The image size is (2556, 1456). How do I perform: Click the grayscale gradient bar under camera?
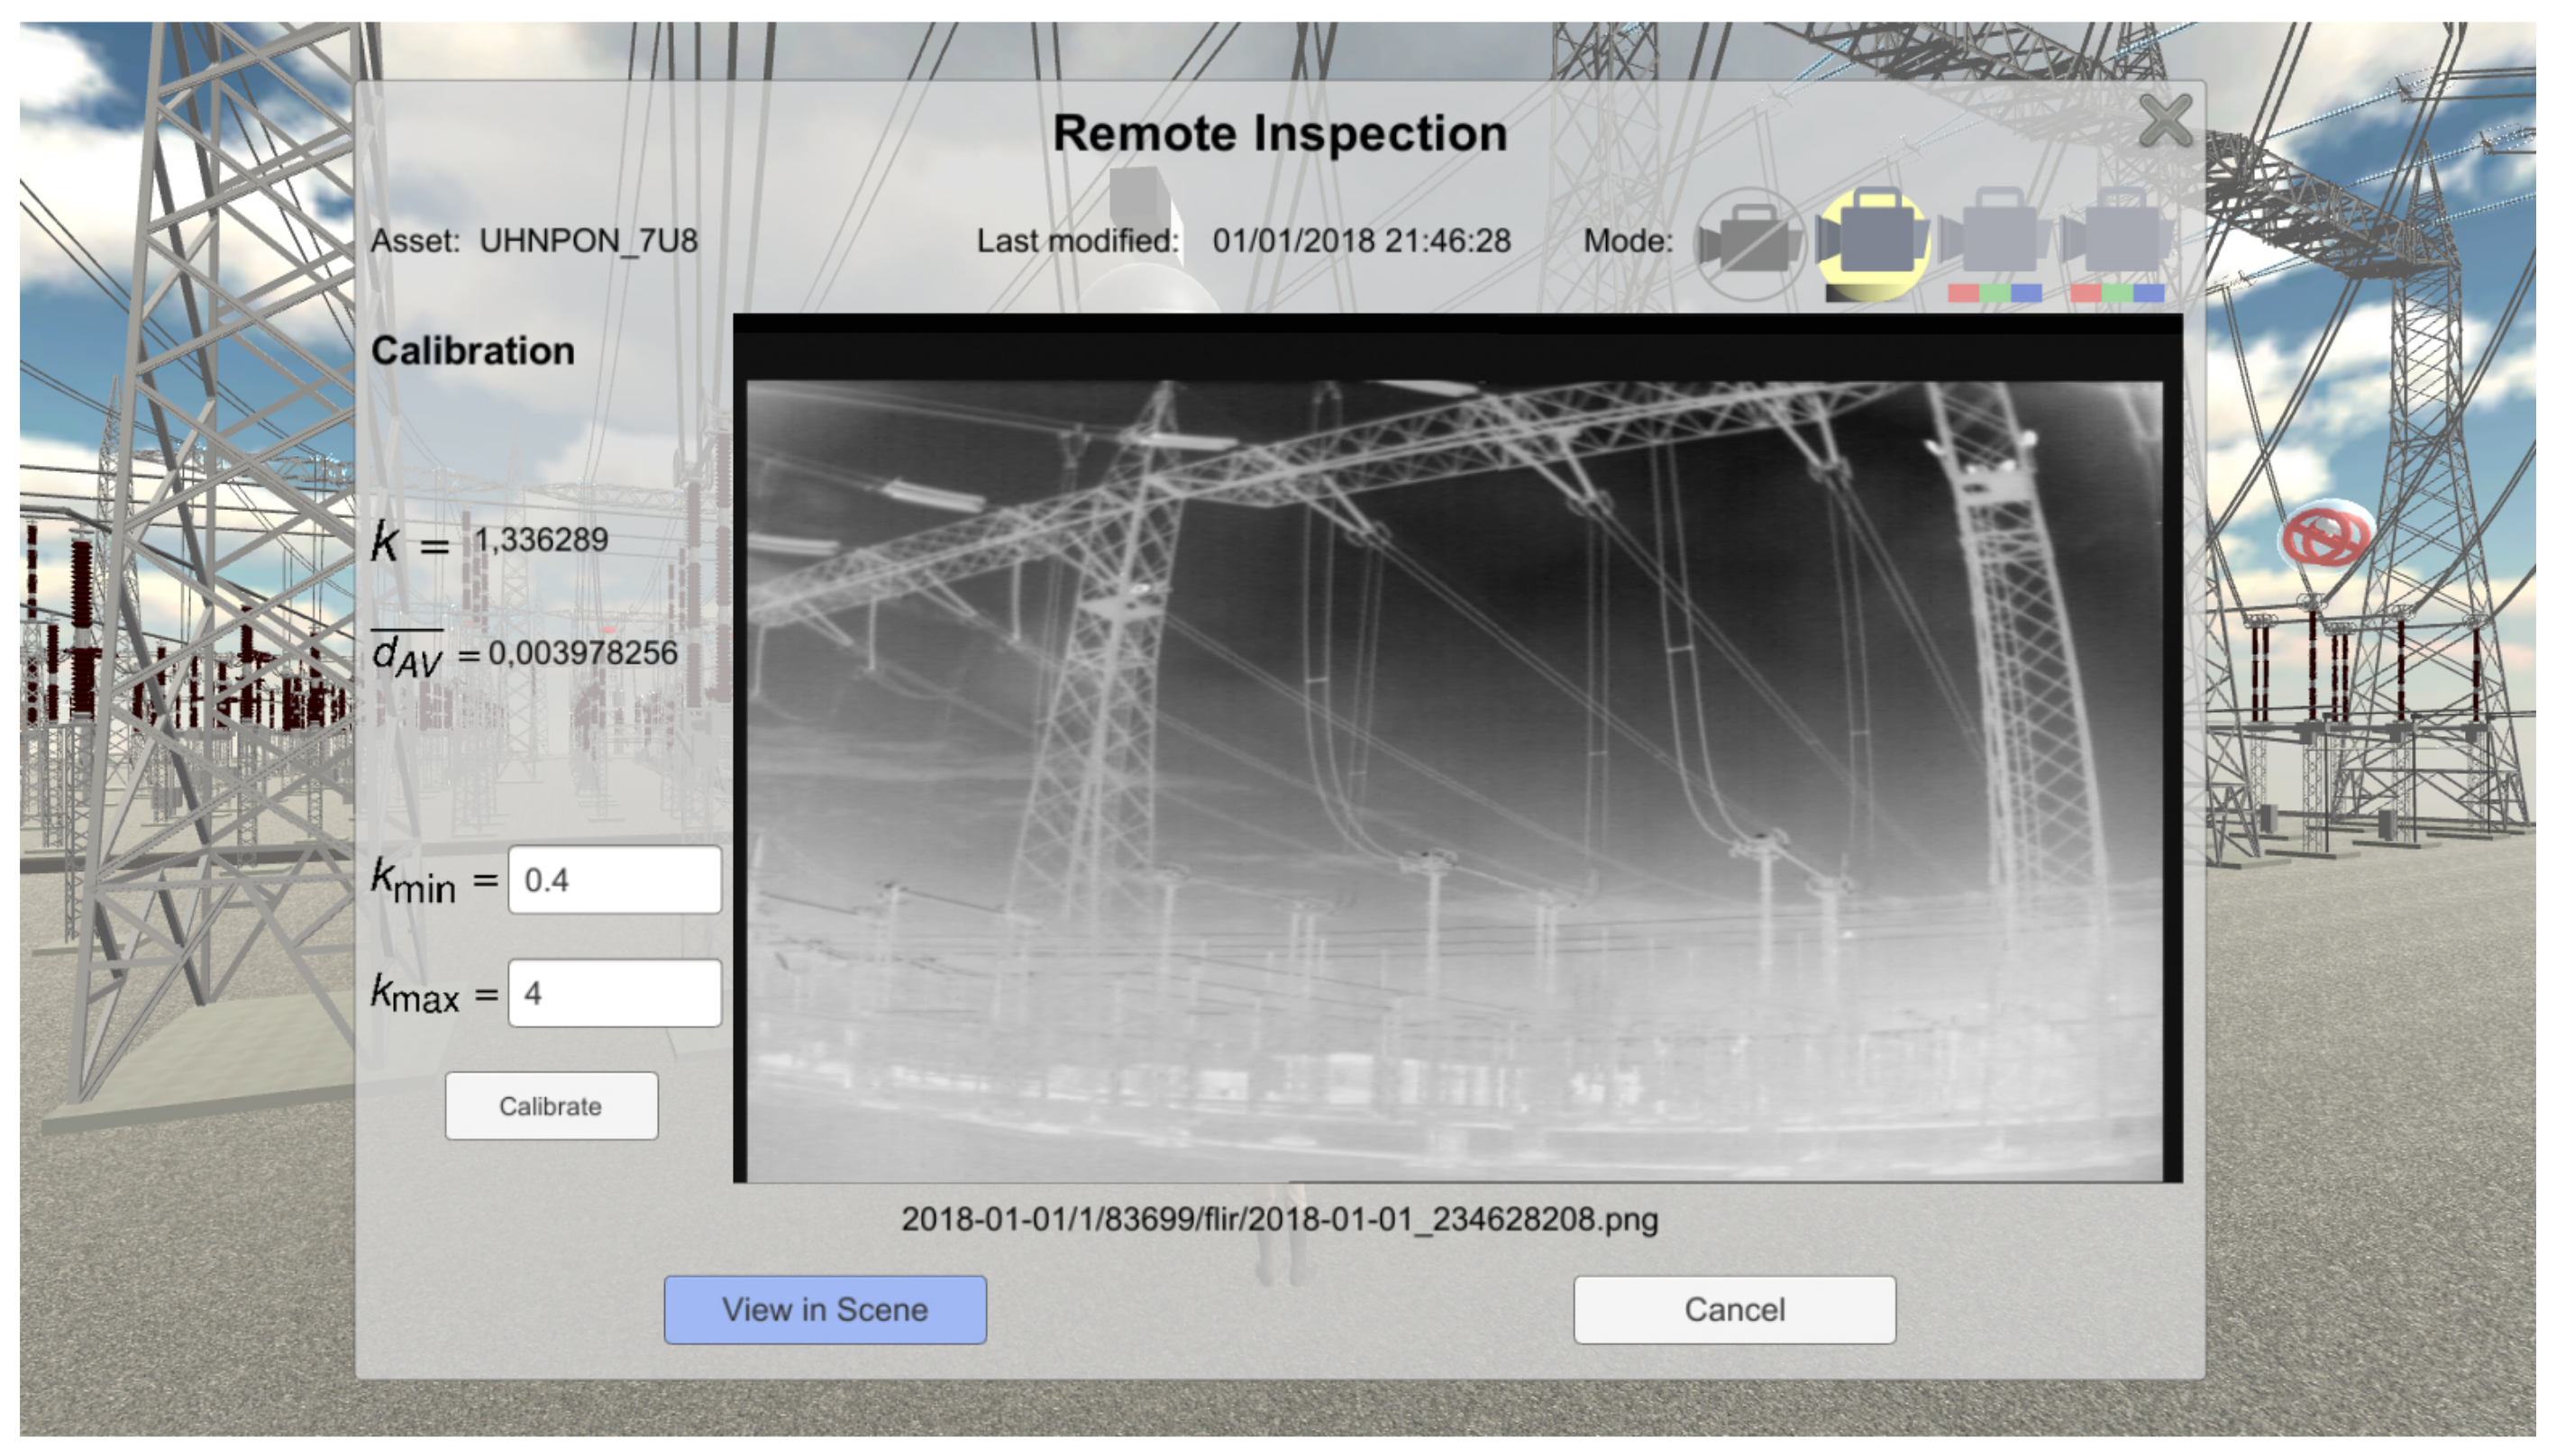[1868, 293]
